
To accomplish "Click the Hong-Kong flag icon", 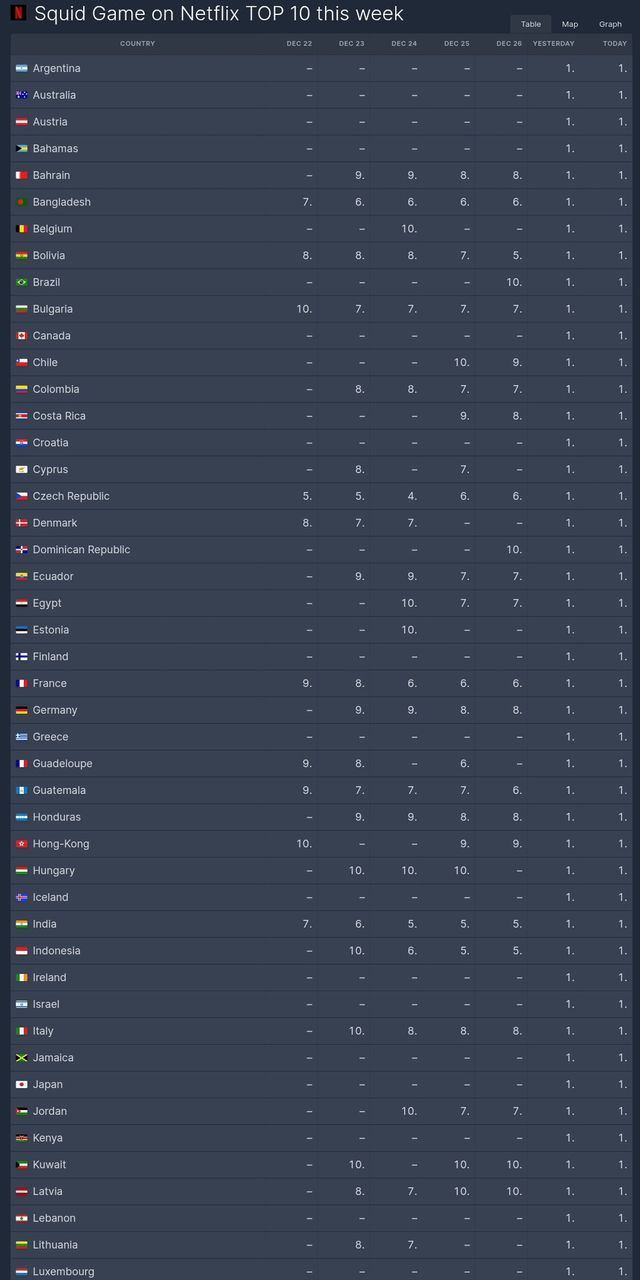I will pyautogui.click(x=22, y=844).
